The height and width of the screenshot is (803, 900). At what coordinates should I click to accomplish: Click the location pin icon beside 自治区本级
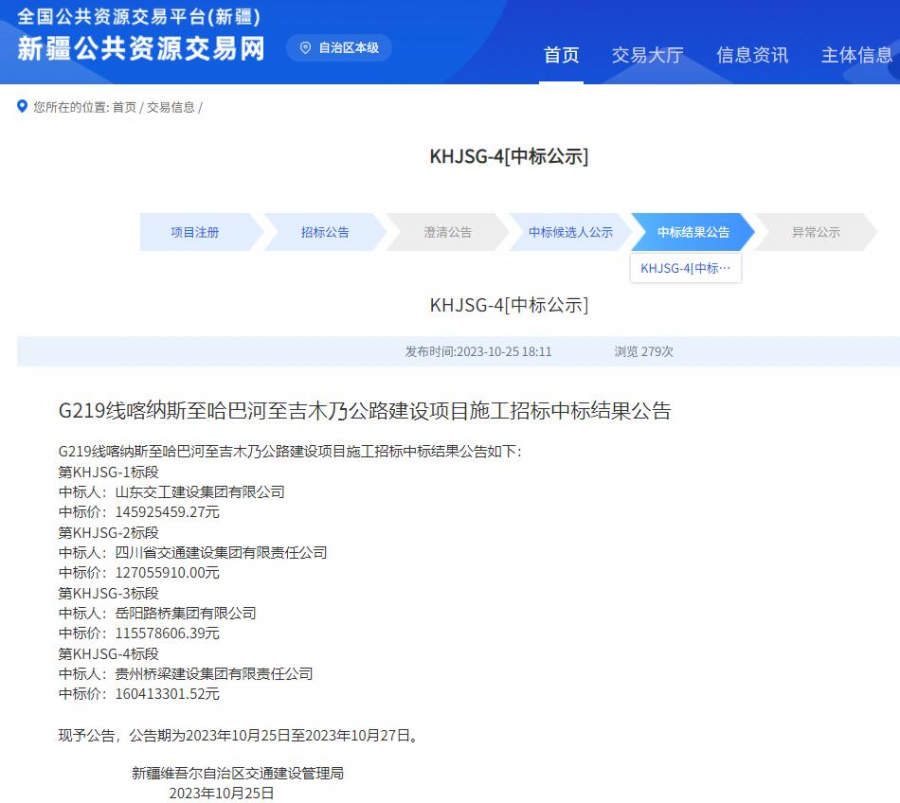pos(306,48)
